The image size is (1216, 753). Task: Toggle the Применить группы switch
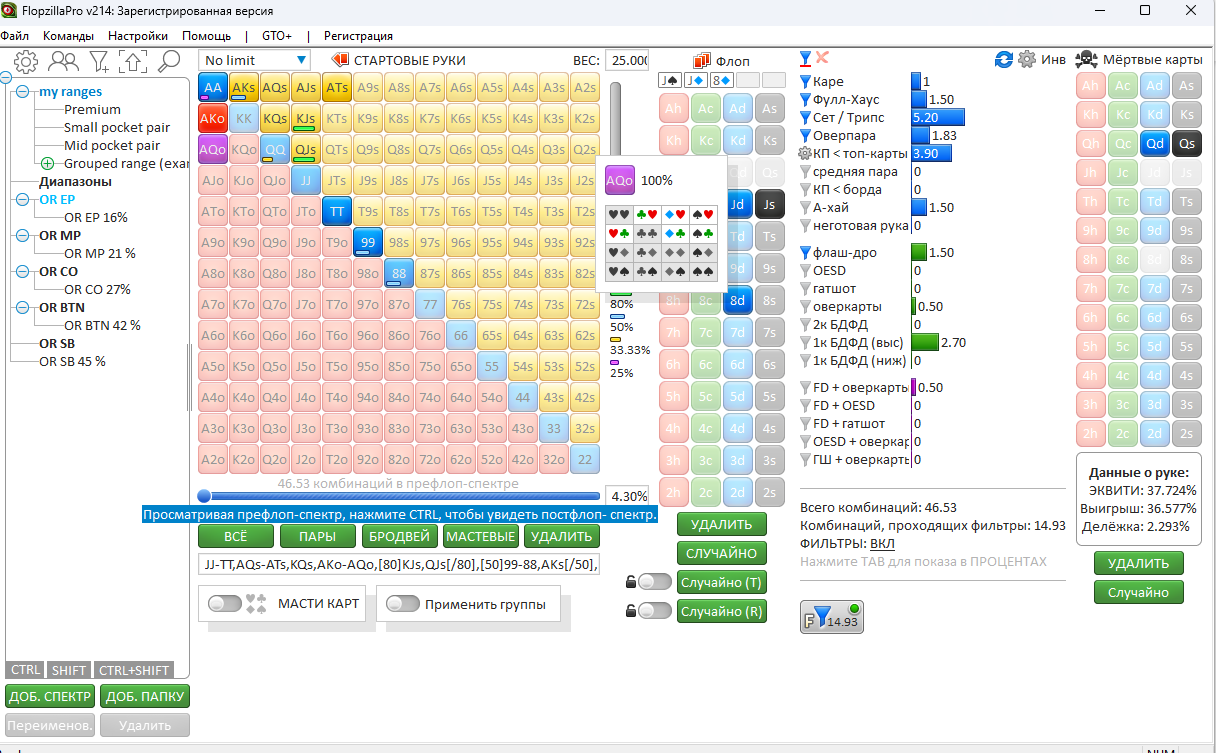point(402,604)
